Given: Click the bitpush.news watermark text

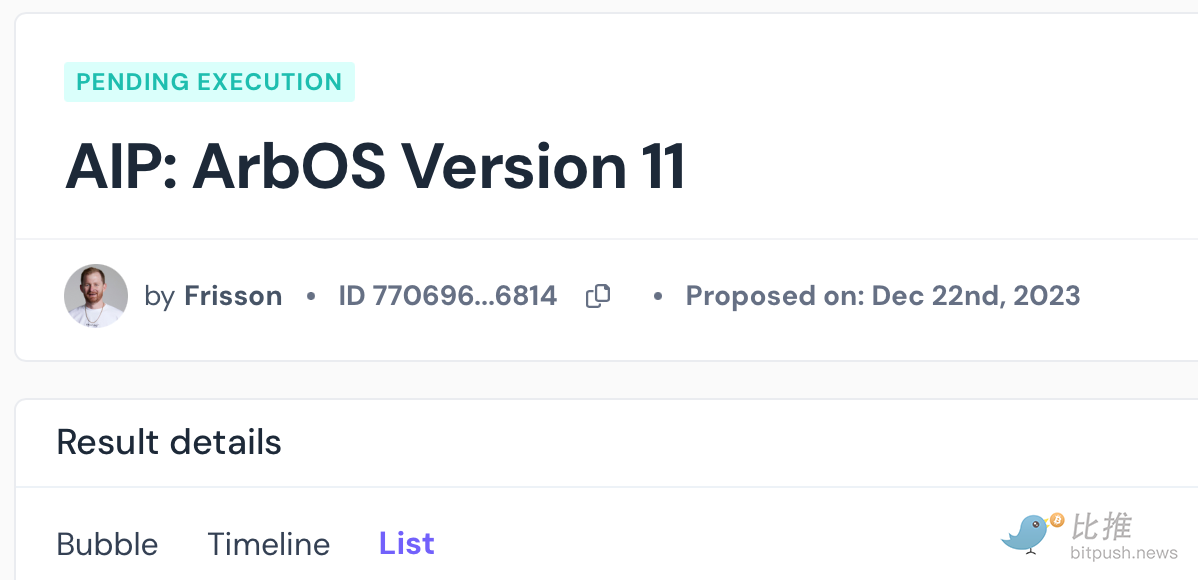Looking at the screenshot, I should pos(1123,553).
